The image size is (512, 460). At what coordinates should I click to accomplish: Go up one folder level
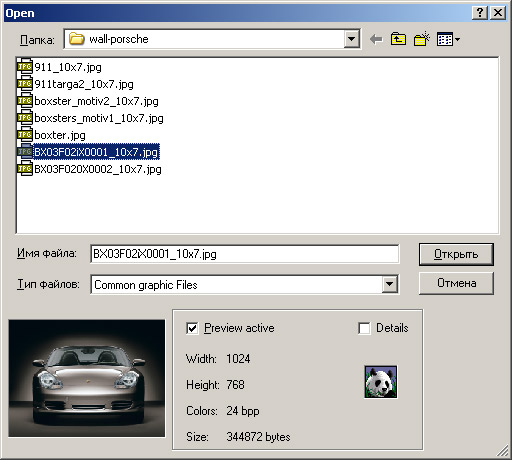tap(398, 39)
